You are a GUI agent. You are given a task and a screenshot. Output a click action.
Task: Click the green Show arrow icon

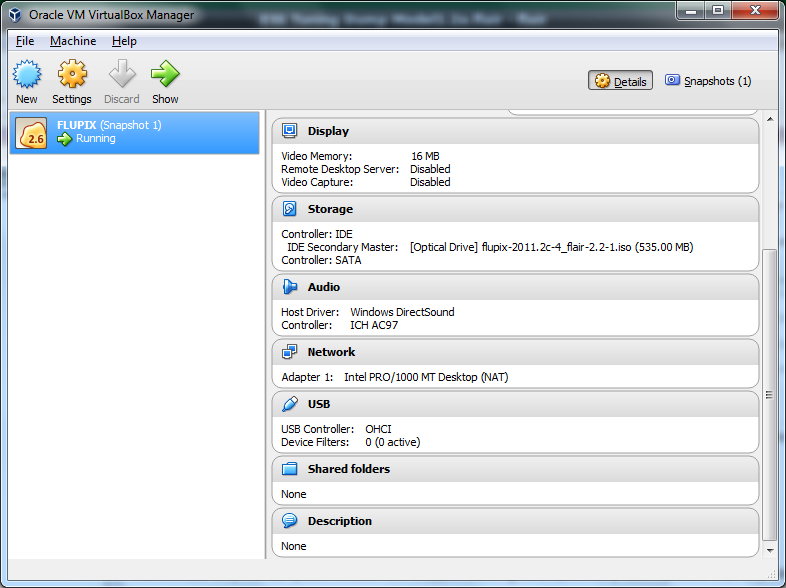coord(165,74)
